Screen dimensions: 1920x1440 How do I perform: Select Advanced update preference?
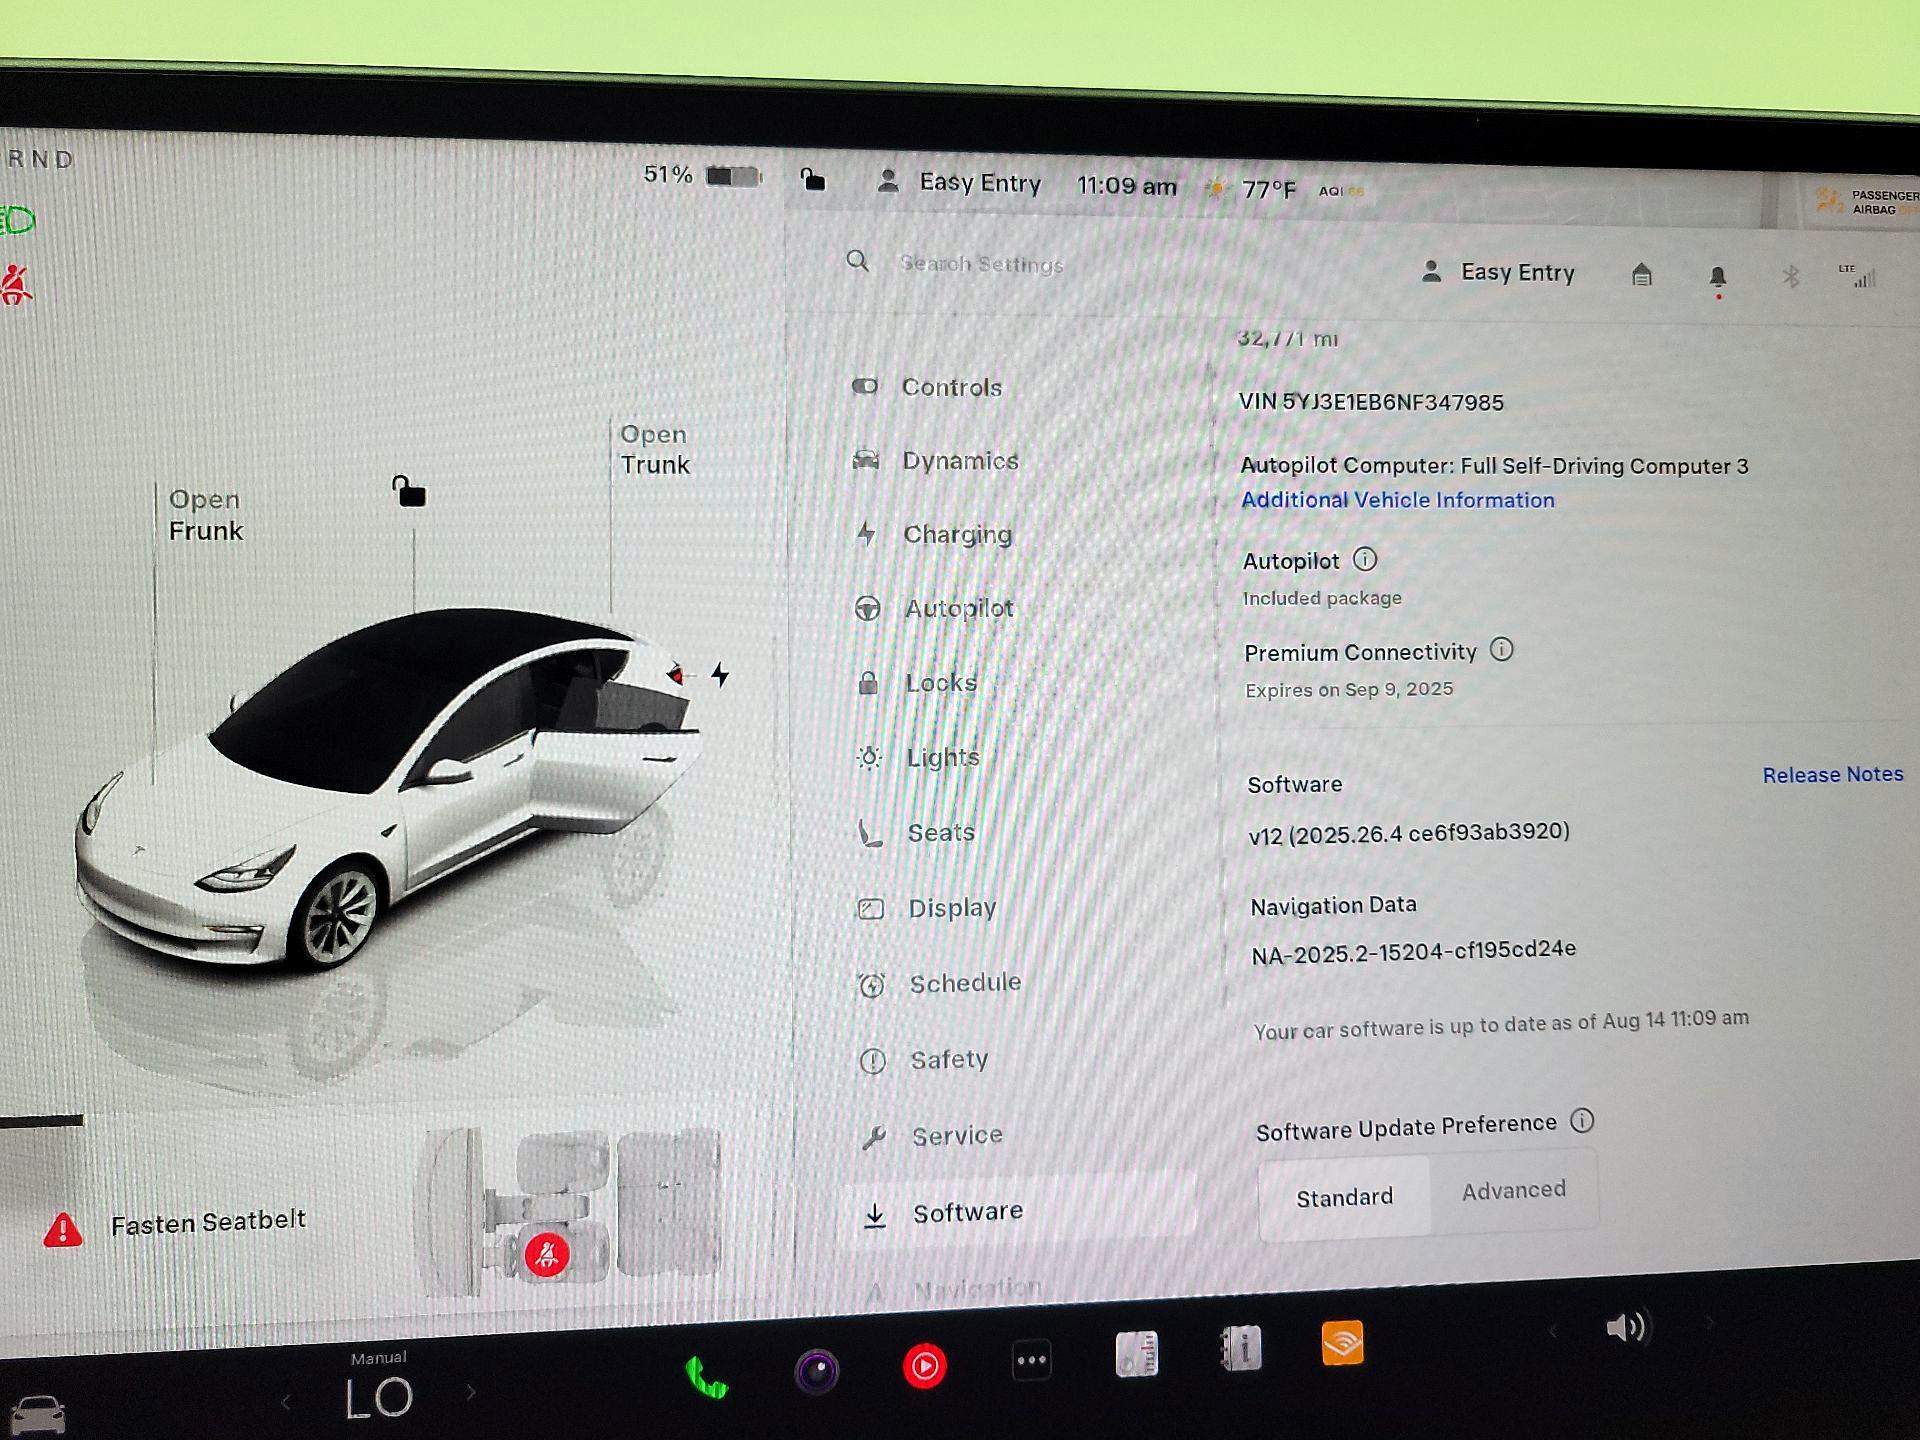pyautogui.click(x=1514, y=1190)
